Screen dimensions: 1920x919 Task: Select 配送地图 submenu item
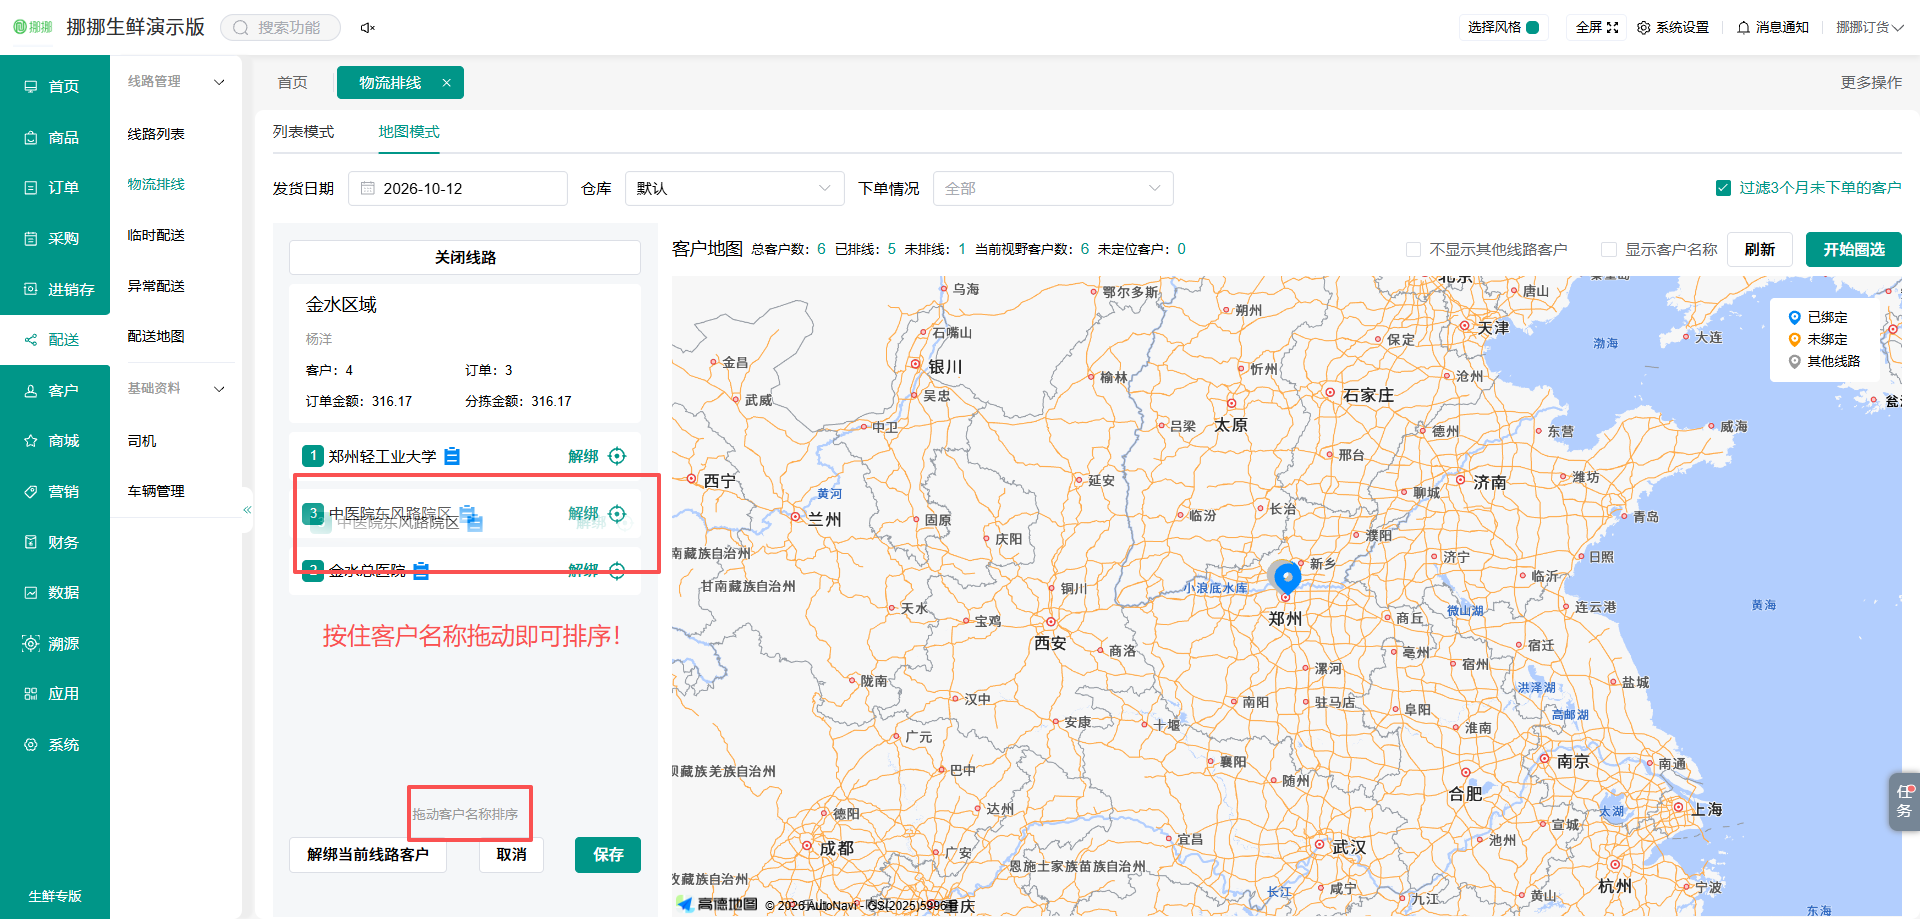156,336
